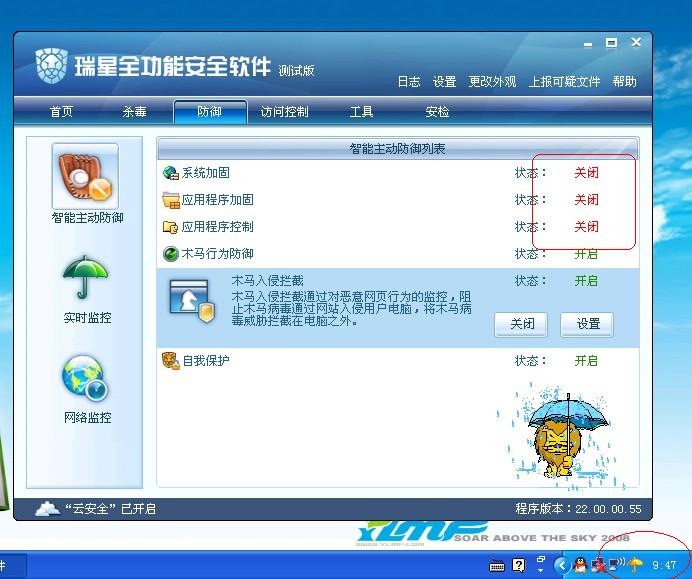Click the 自我保护 lion icon

pyautogui.click(x=171, y=361)
